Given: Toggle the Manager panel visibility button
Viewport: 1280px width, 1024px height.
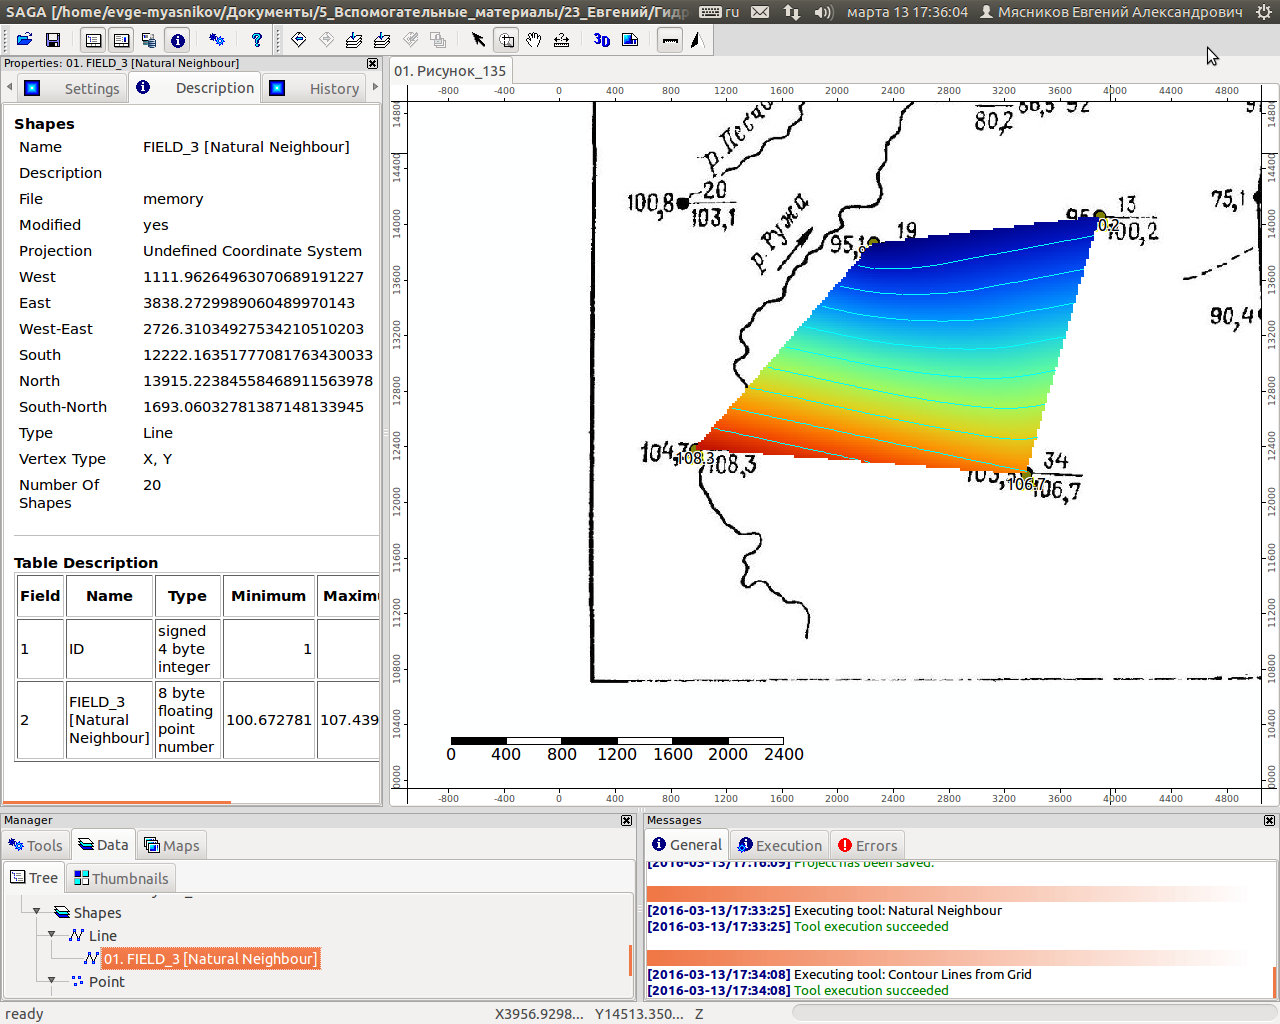Looking at the screenshot, I should 93,40.
